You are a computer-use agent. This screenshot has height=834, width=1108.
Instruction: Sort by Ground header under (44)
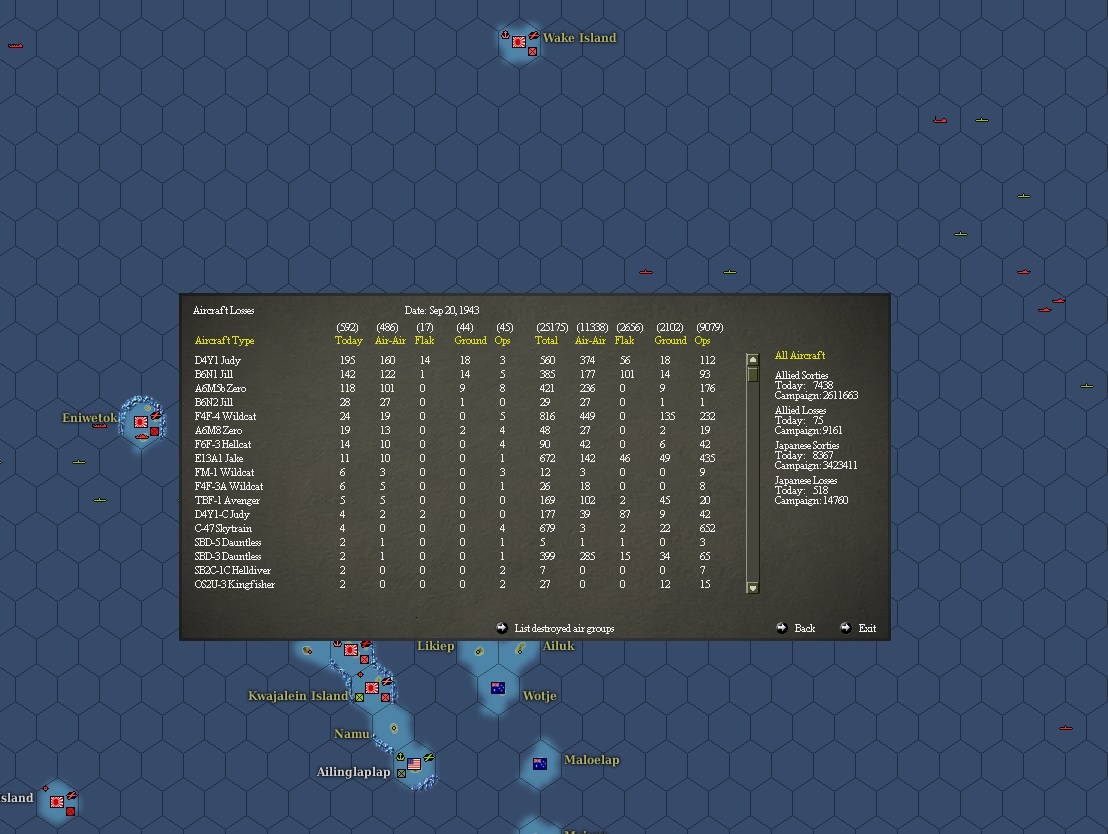coord(471,341)
